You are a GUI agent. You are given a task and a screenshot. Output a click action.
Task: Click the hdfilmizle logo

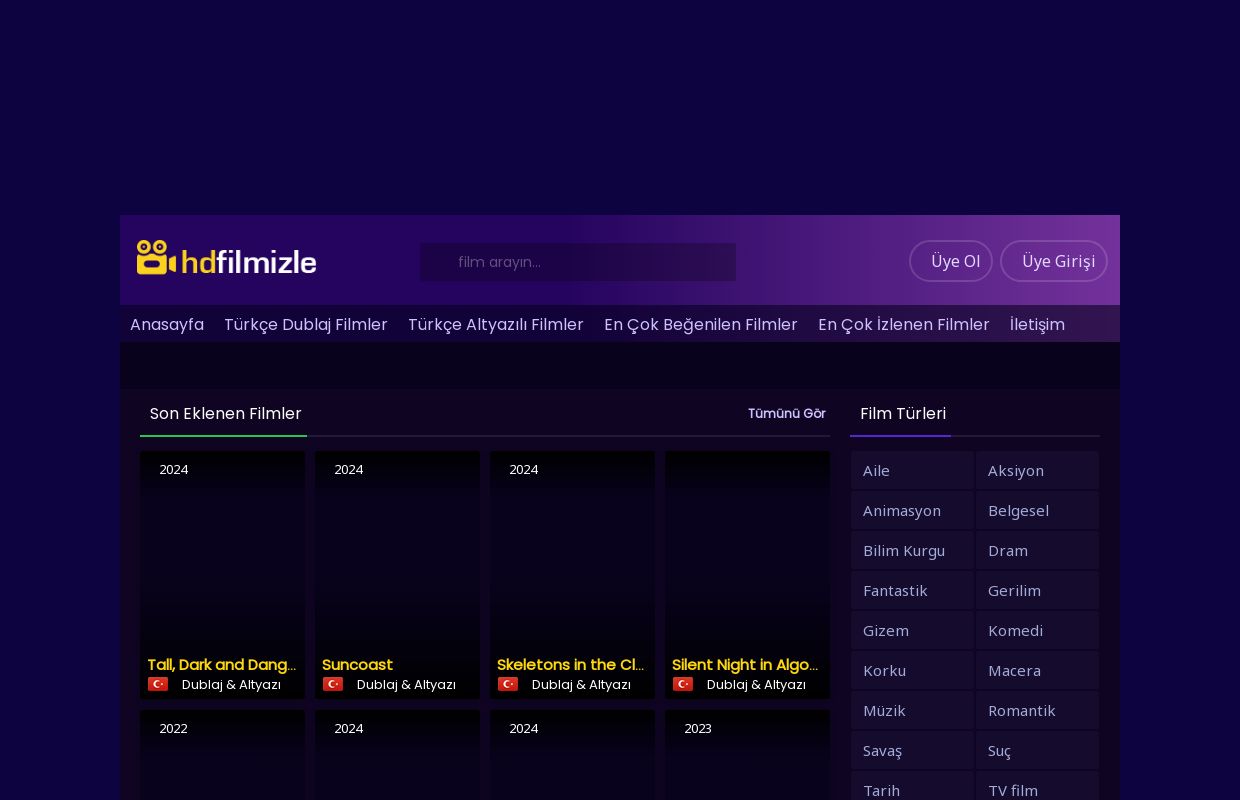(x=227, y=259)
